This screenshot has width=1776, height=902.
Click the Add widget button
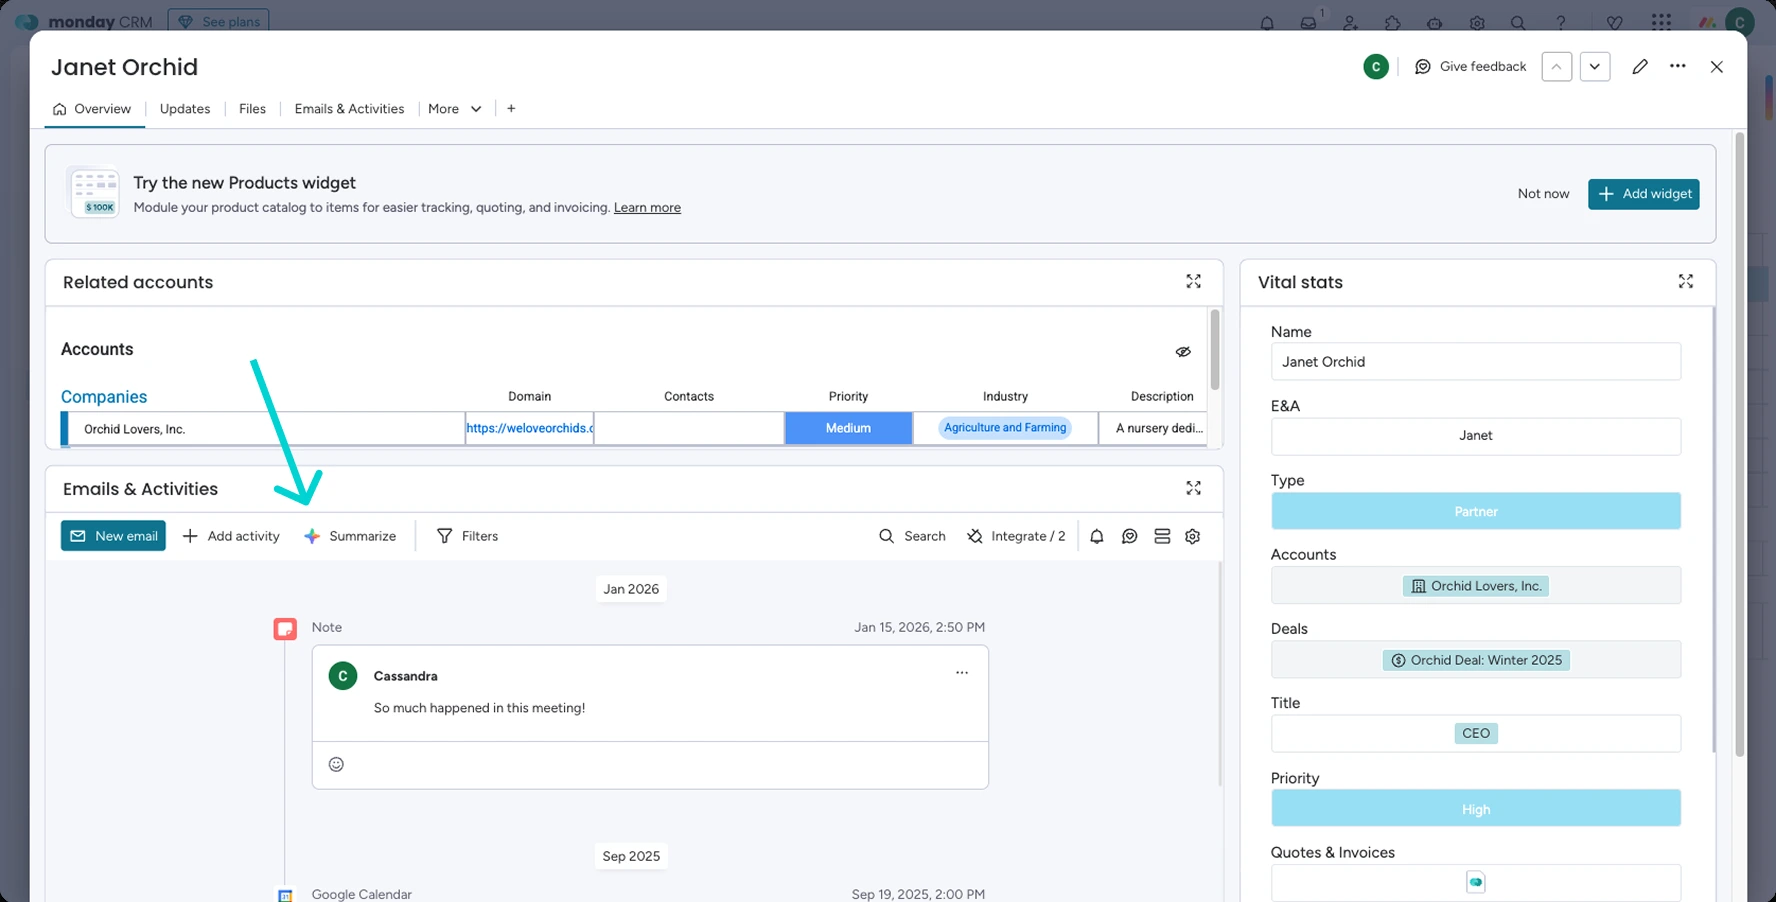[x=1643, y=194]
